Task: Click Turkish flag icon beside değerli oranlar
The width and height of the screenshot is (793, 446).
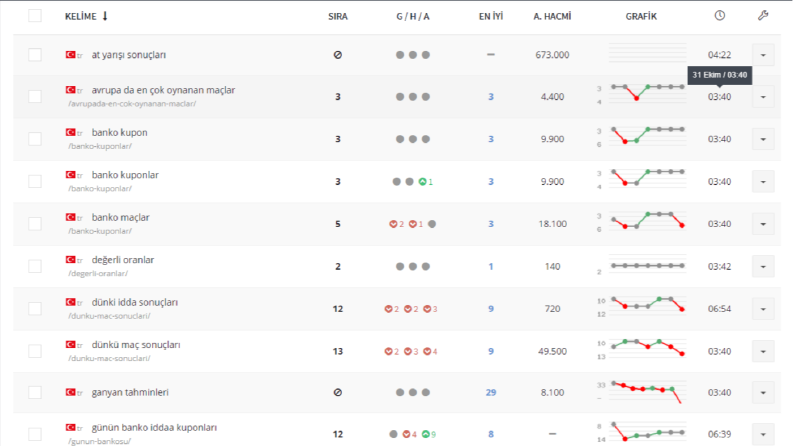Action: 70,260
